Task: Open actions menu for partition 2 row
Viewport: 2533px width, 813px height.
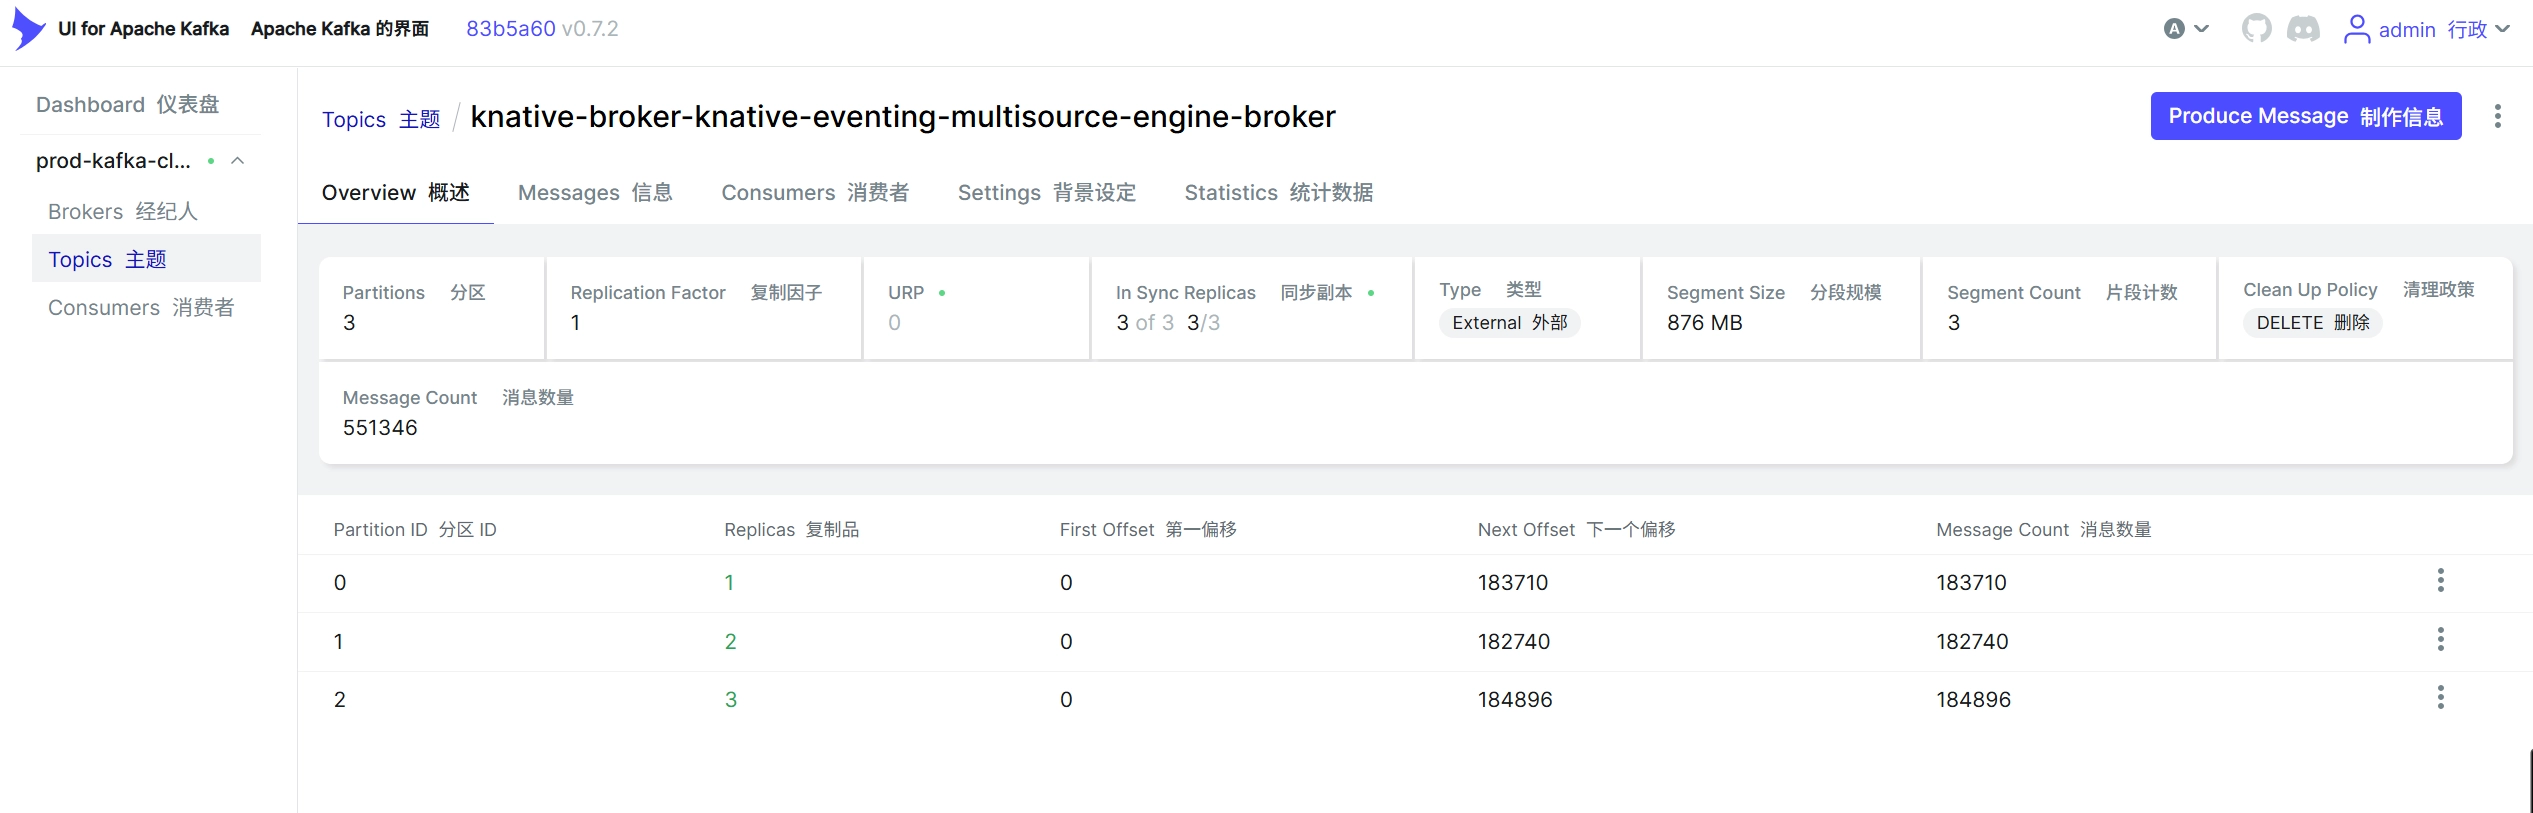Action: 2440,698
